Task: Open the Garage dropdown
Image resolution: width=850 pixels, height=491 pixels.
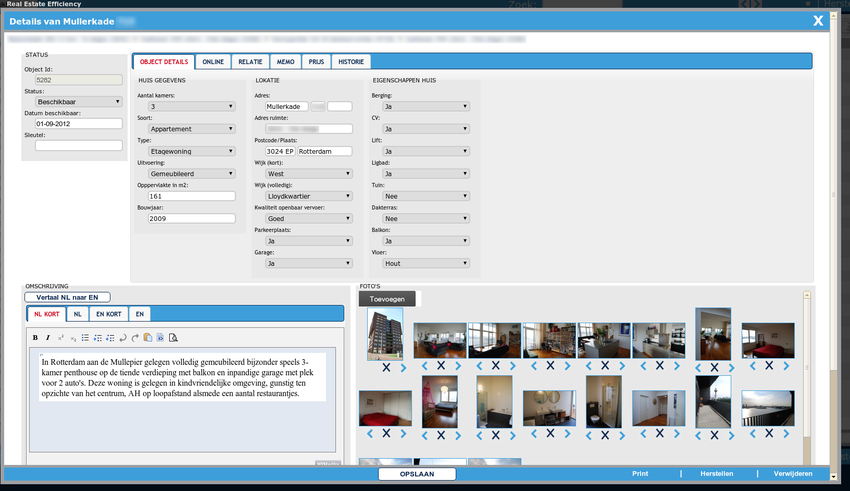Action: click(x=308, y=263)
